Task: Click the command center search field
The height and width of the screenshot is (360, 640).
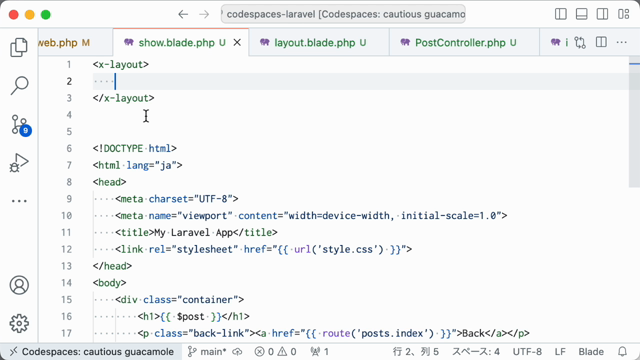Action: coord(343,14)
